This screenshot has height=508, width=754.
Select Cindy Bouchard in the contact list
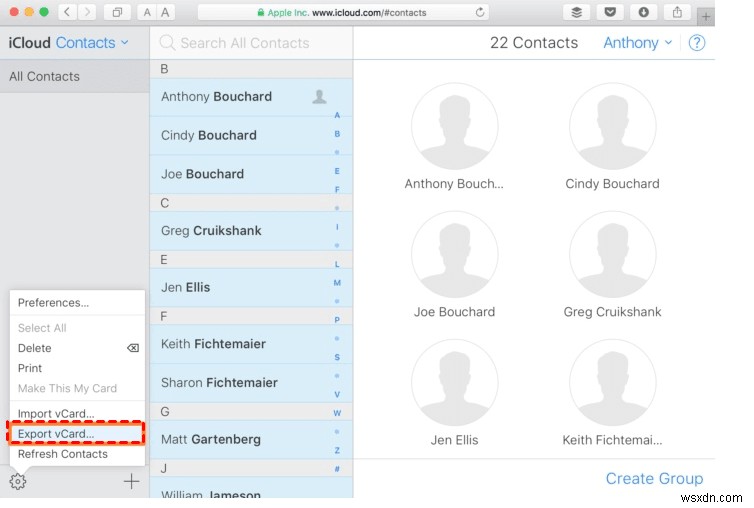click(251, 135)
